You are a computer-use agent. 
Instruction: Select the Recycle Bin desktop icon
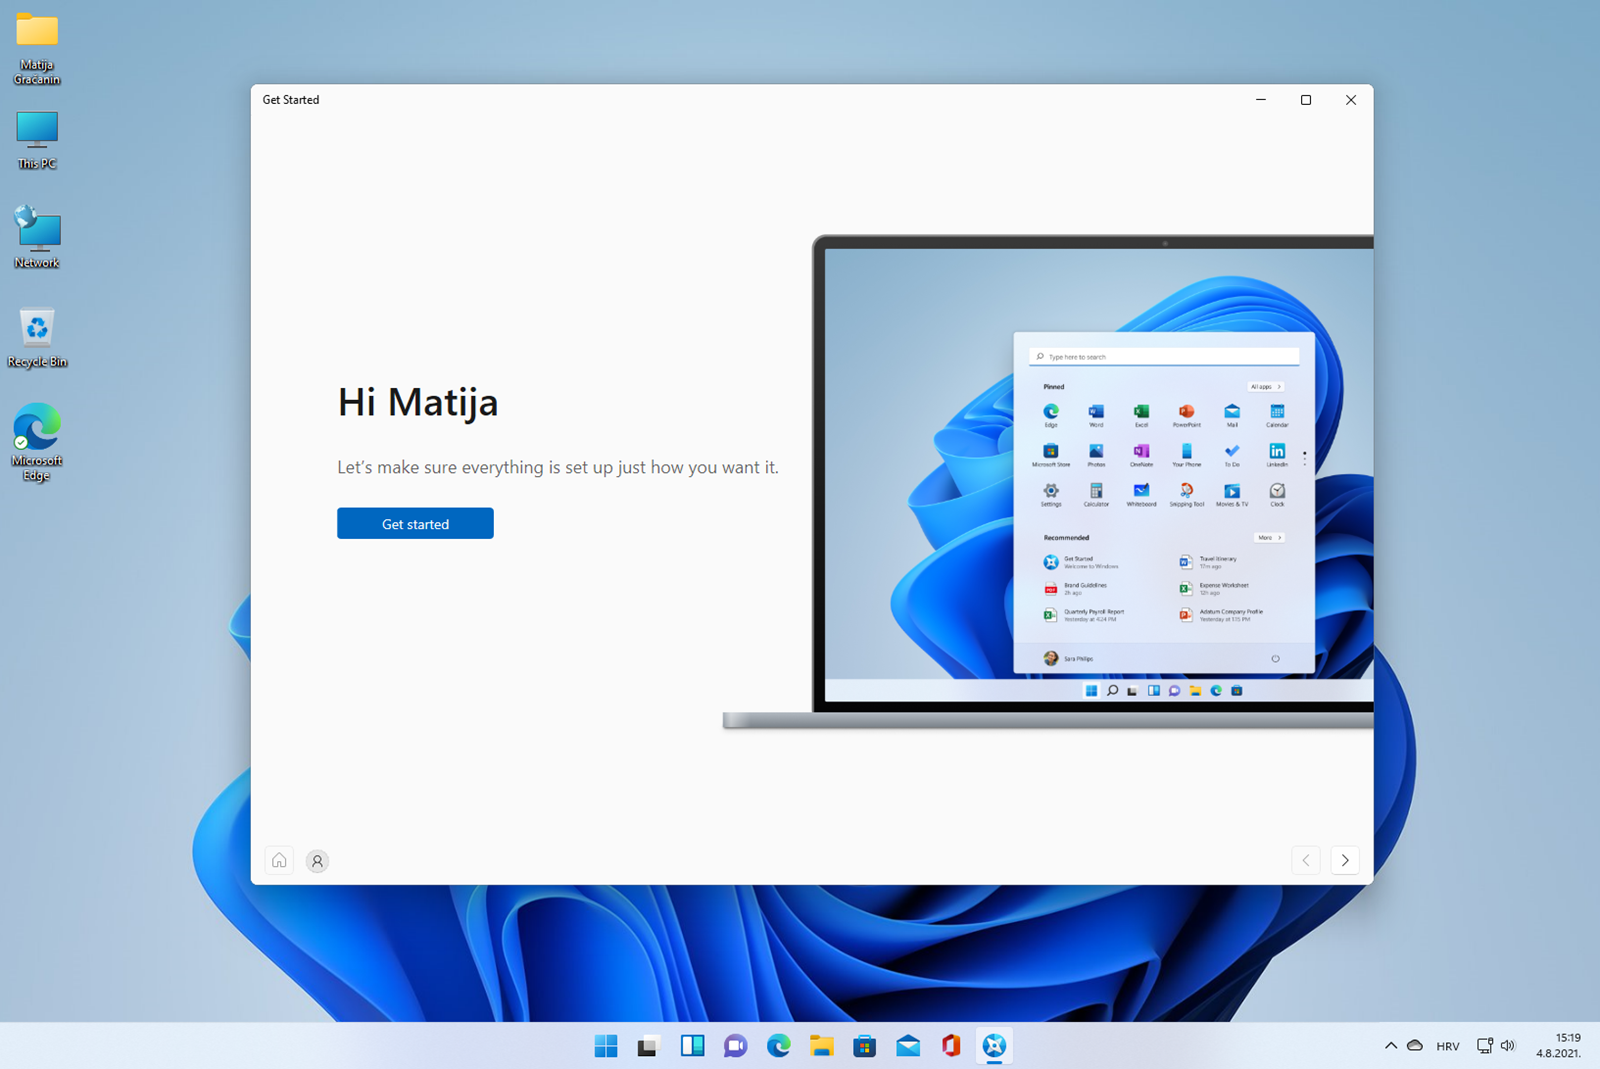tap(37, 337)
